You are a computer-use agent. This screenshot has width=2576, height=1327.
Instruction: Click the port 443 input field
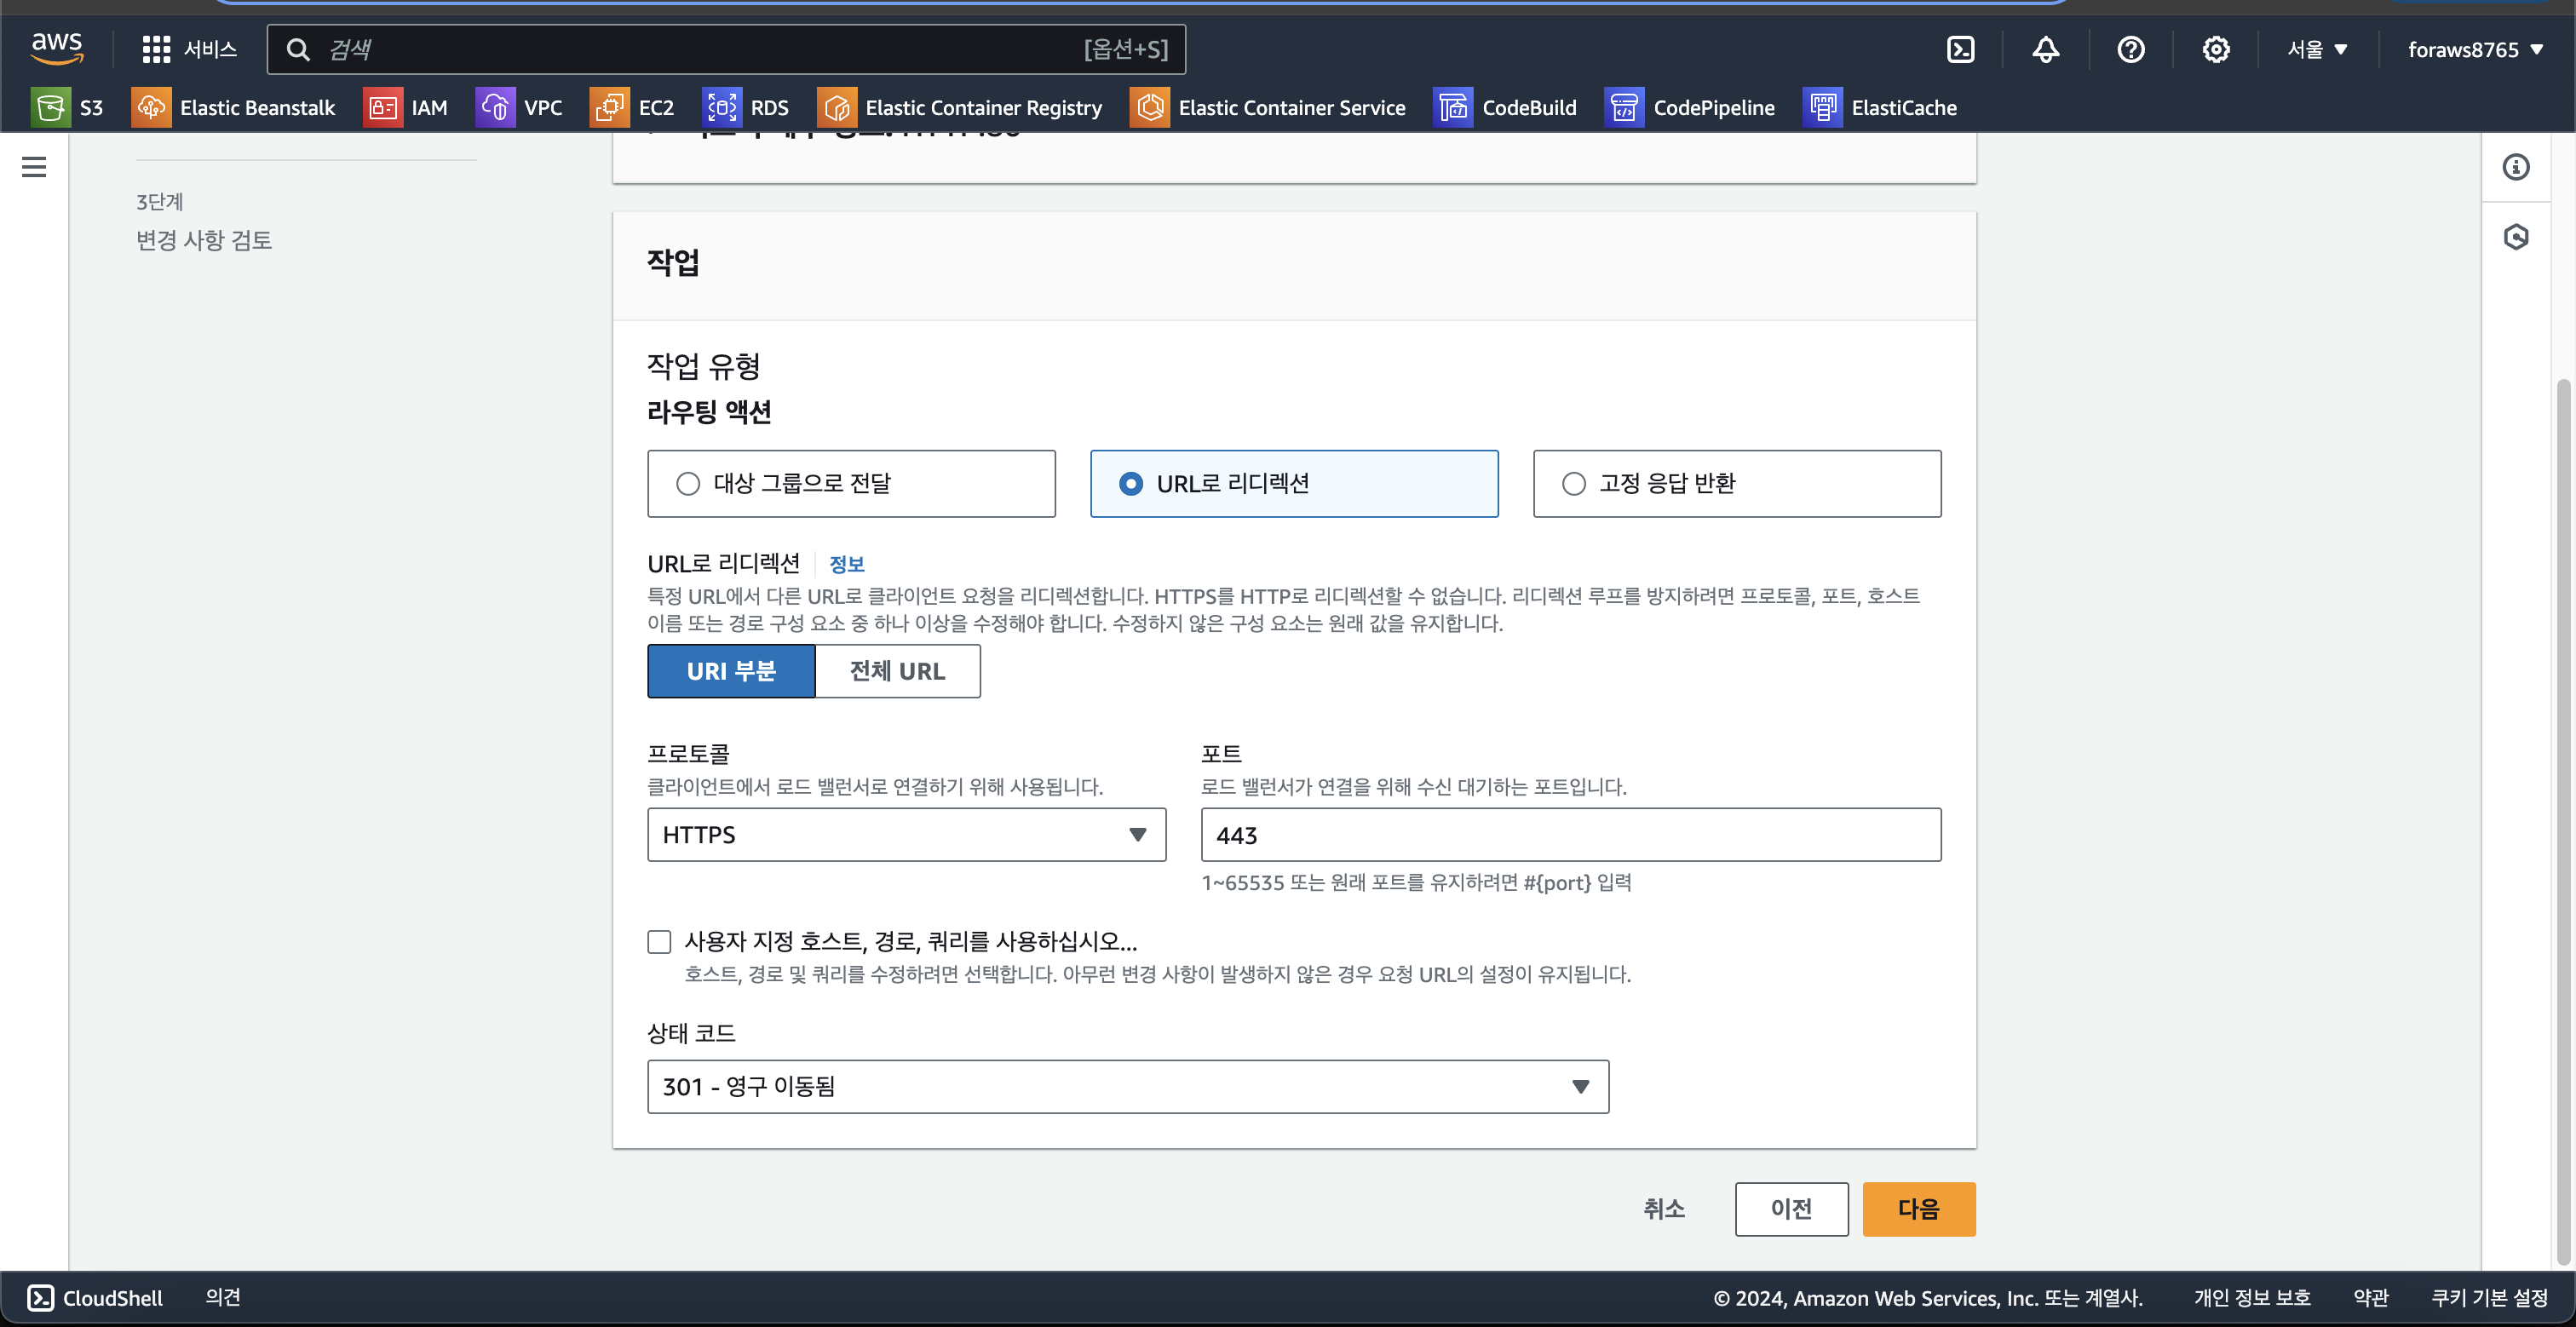click(x=1570, y=835)
